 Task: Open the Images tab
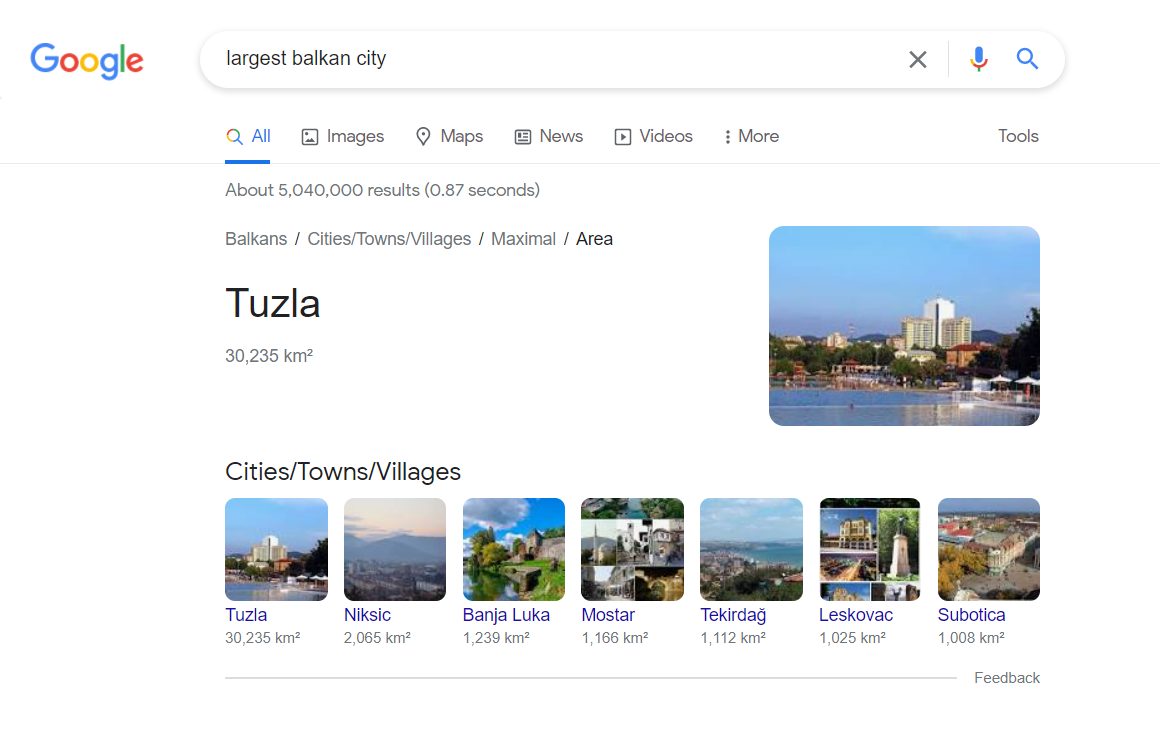click(x=342, y=137)
